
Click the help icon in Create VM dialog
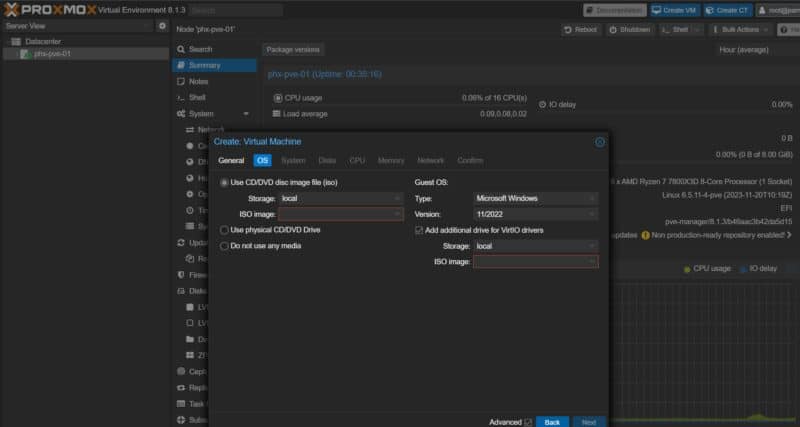coord(600,142)
